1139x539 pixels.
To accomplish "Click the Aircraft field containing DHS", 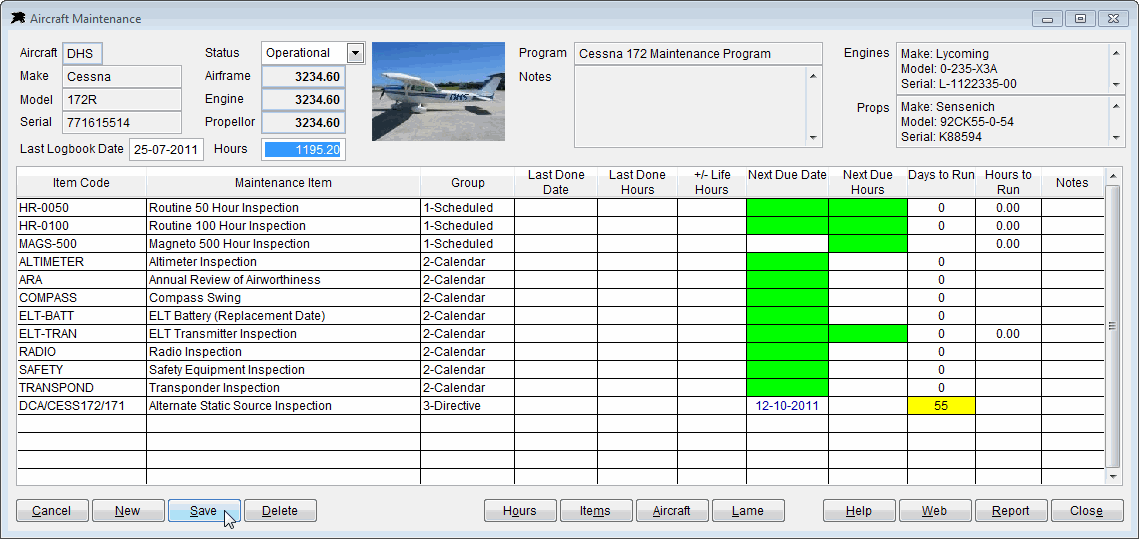I will pos(82,53).
